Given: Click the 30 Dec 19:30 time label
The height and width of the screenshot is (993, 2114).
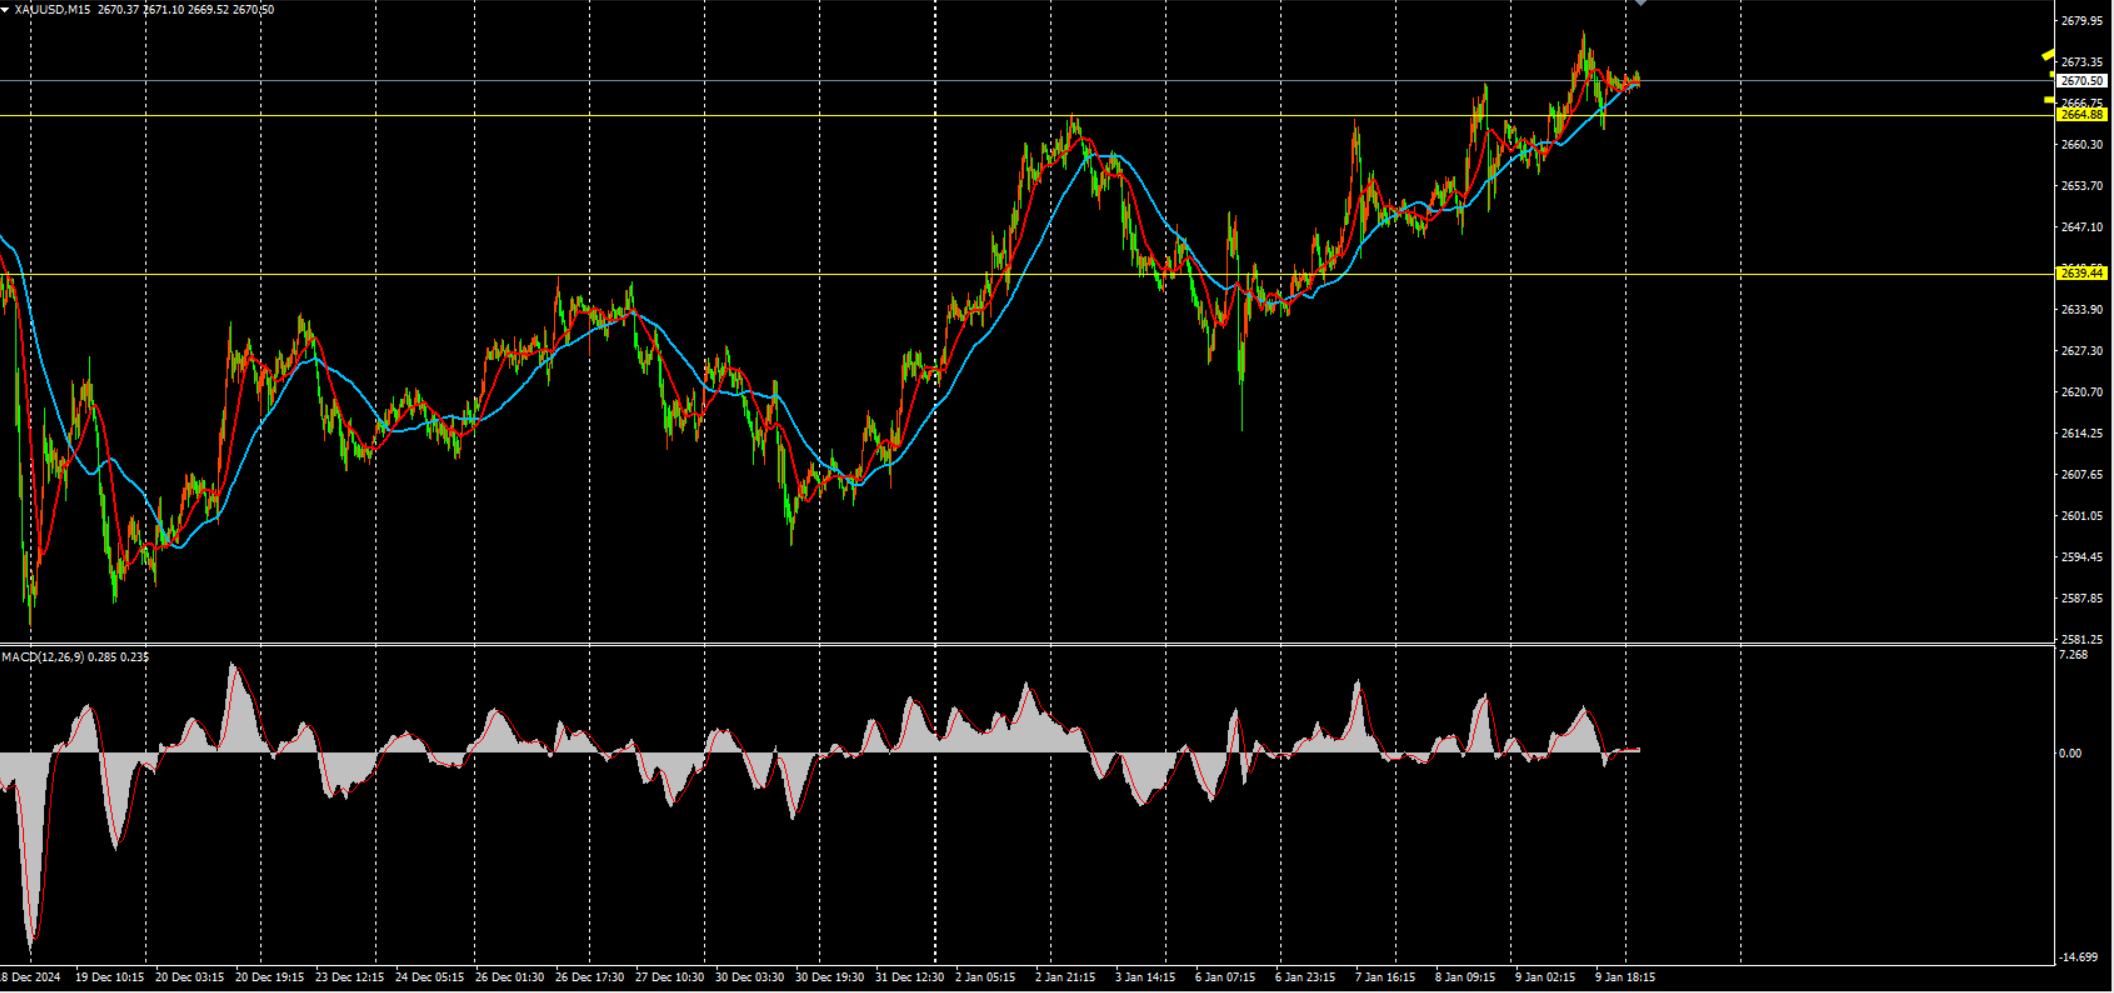Looking at the screenshot, I should point(829,978).
